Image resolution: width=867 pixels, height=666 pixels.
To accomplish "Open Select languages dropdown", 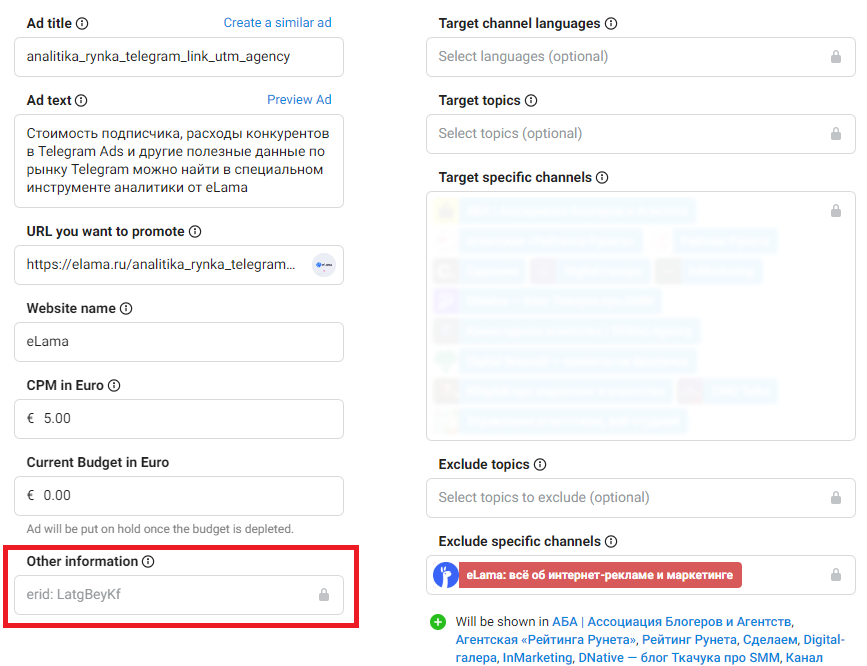I will [x=641, y=57].
